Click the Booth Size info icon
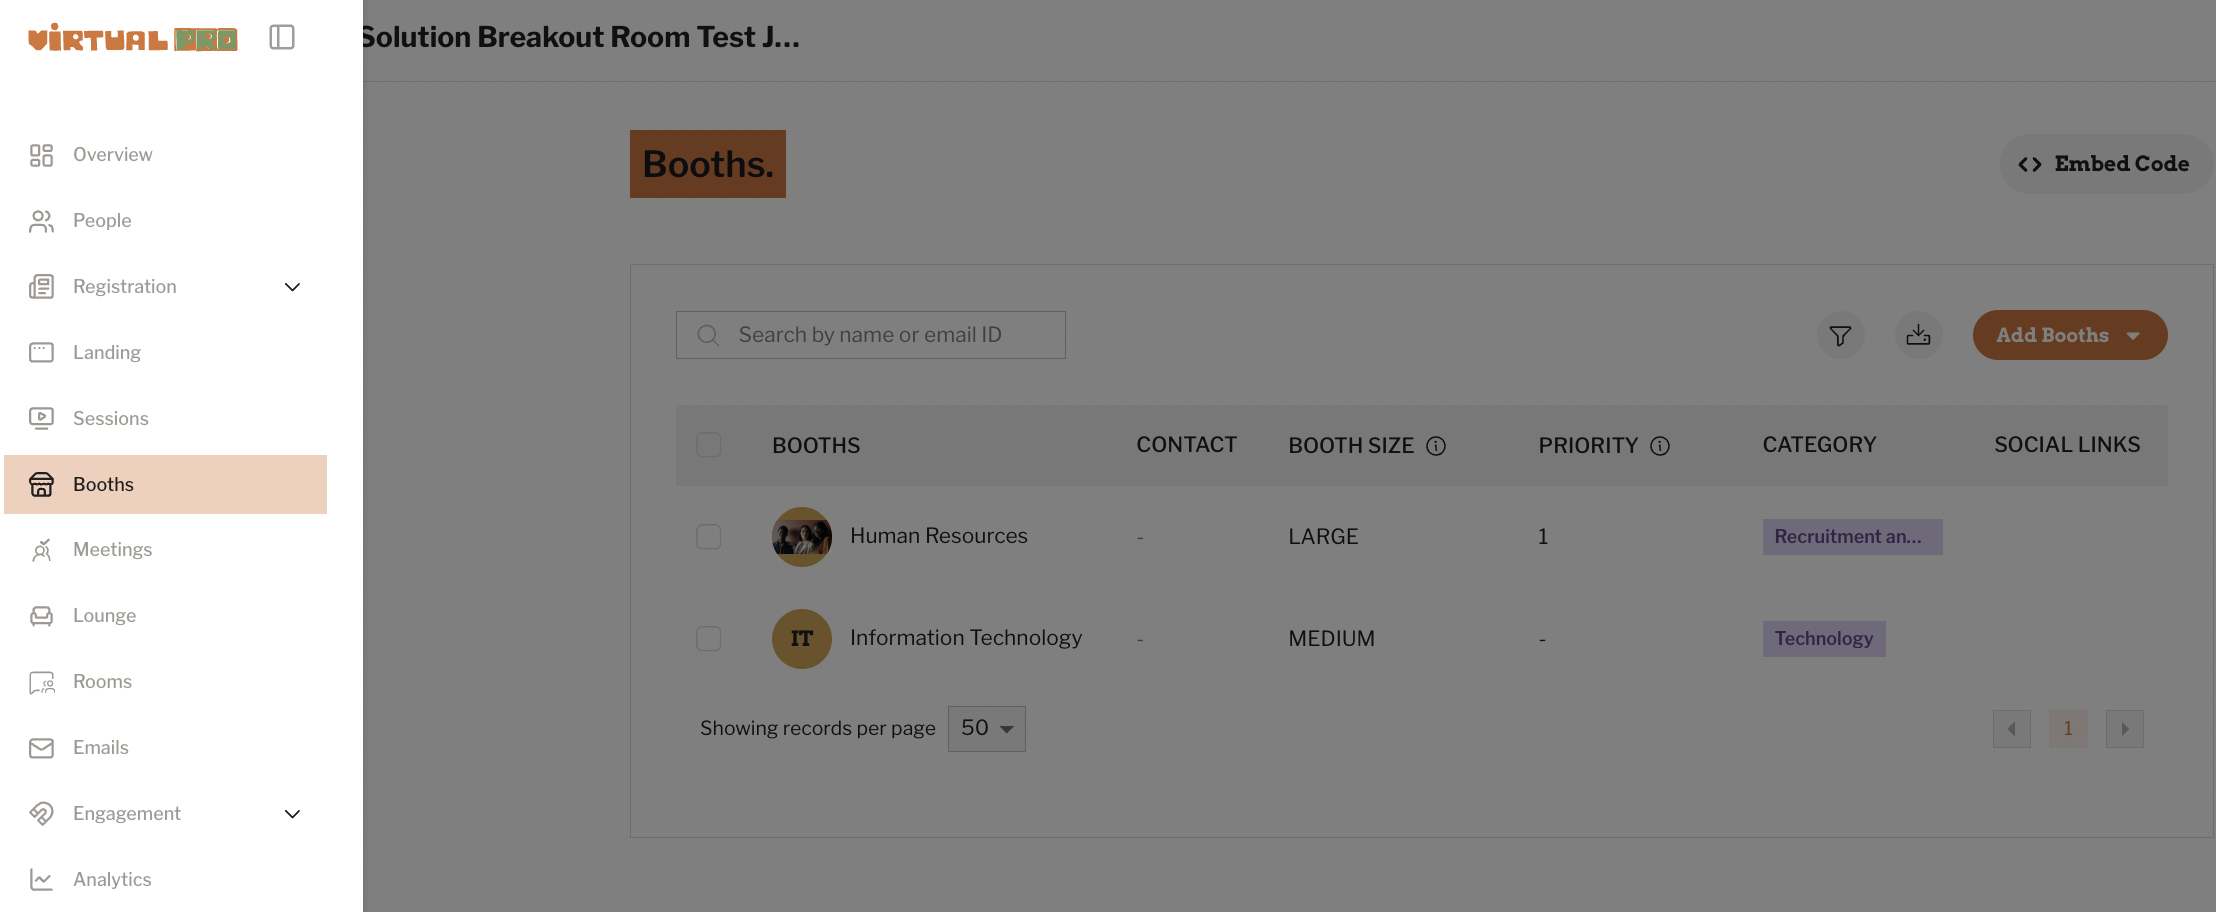The height and width of the screenshot is (912, 2216). pos(1436,446)
